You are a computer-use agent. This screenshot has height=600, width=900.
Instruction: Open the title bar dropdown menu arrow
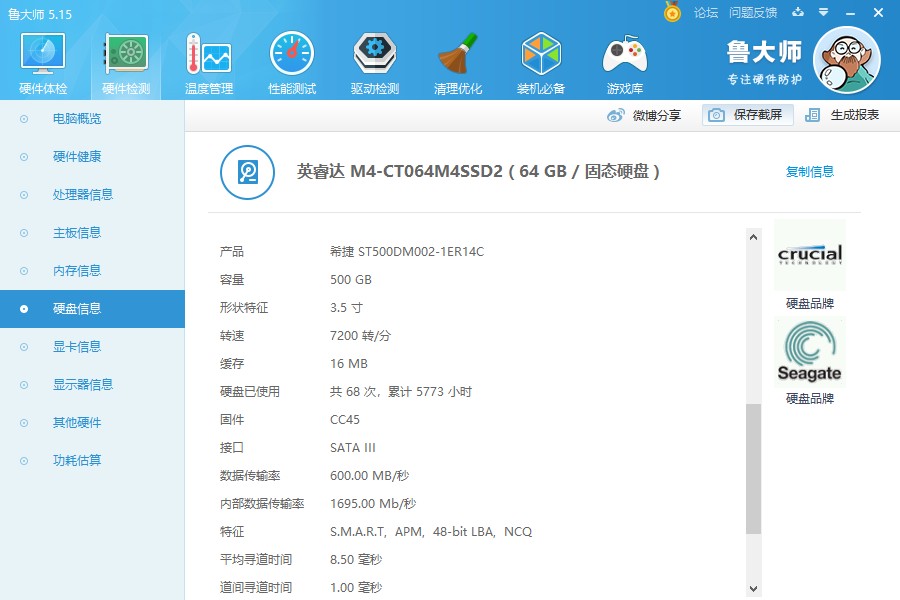(824, 12)
